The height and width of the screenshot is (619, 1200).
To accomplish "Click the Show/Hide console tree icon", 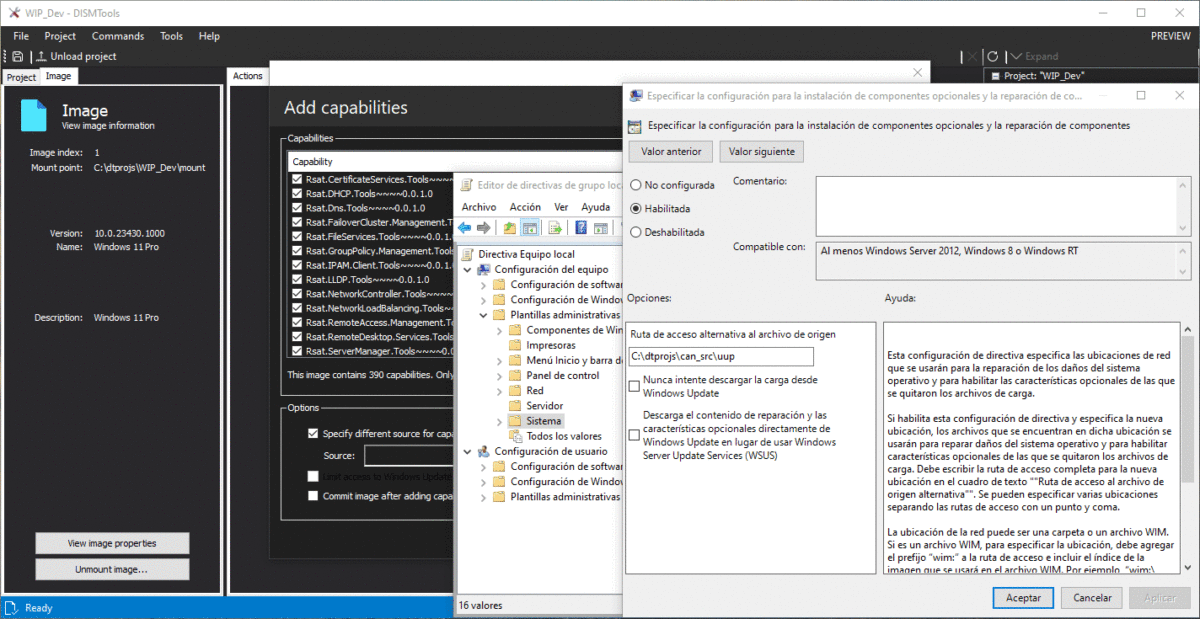I will (x=529, y=227).
